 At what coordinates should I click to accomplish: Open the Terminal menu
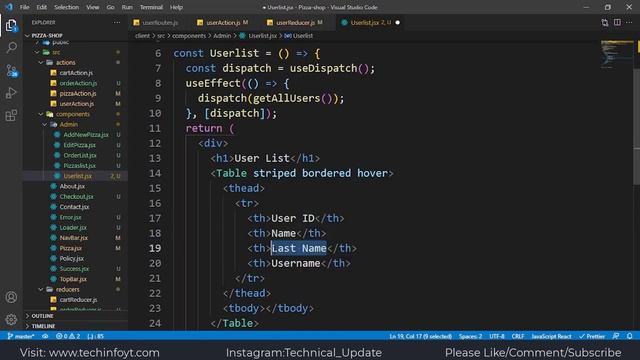point(151,7)
